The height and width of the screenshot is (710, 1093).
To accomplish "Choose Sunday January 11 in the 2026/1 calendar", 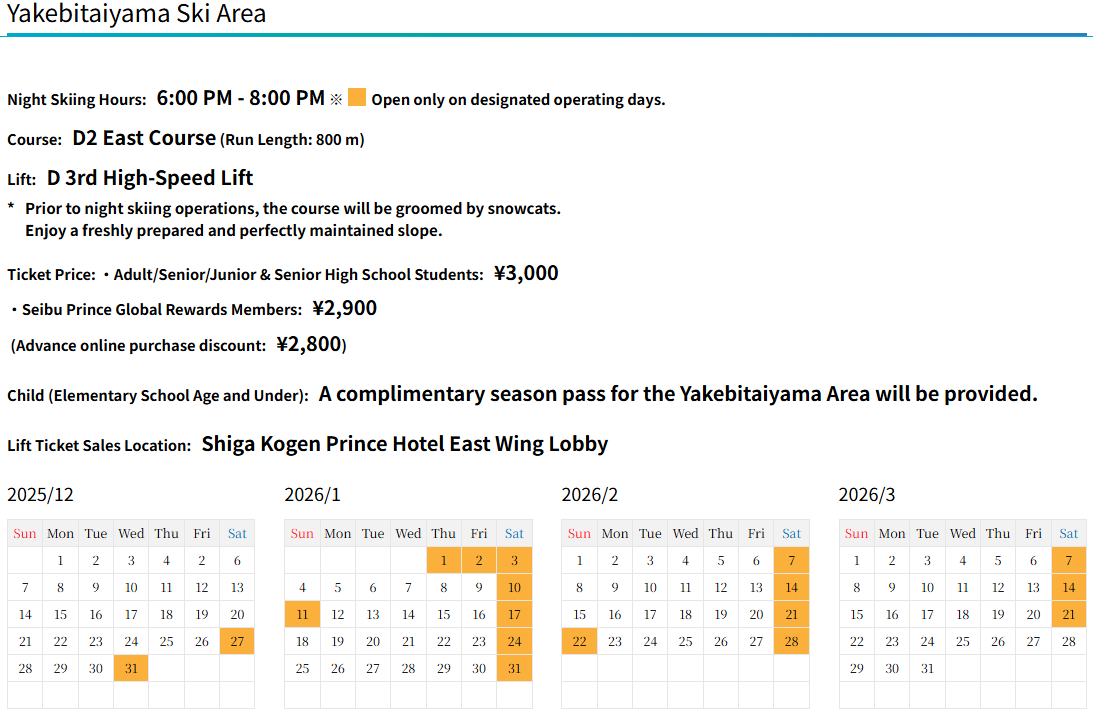I will 302,614.
